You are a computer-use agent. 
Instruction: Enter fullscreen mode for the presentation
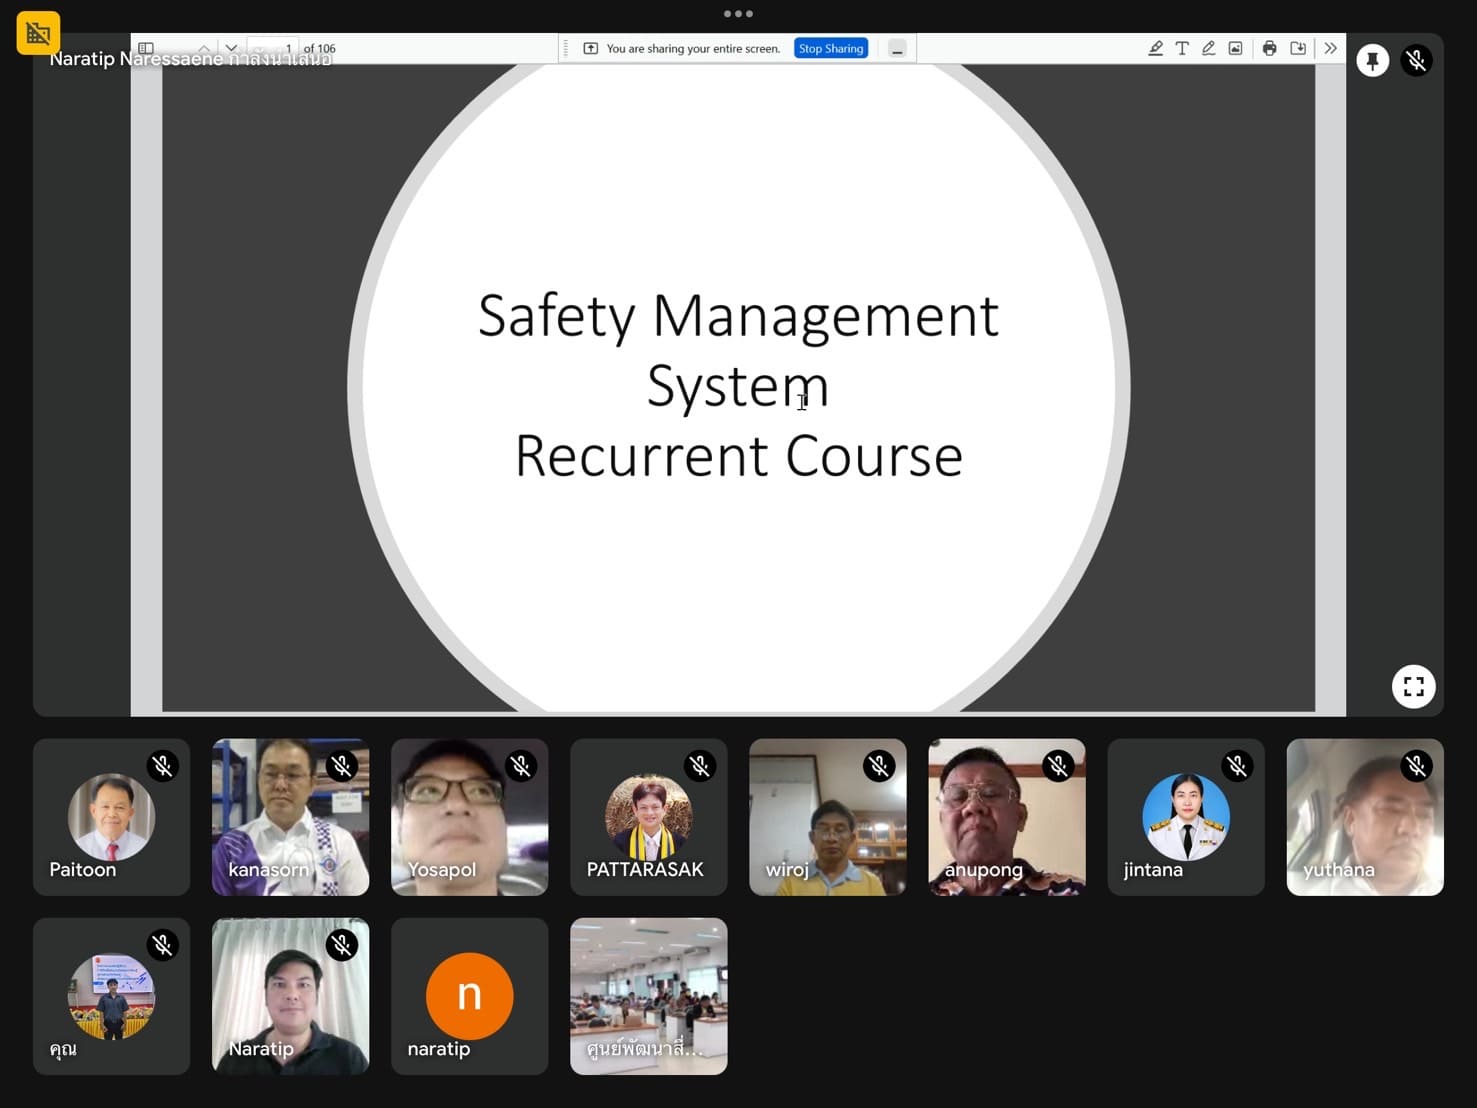coord(1413,687)
